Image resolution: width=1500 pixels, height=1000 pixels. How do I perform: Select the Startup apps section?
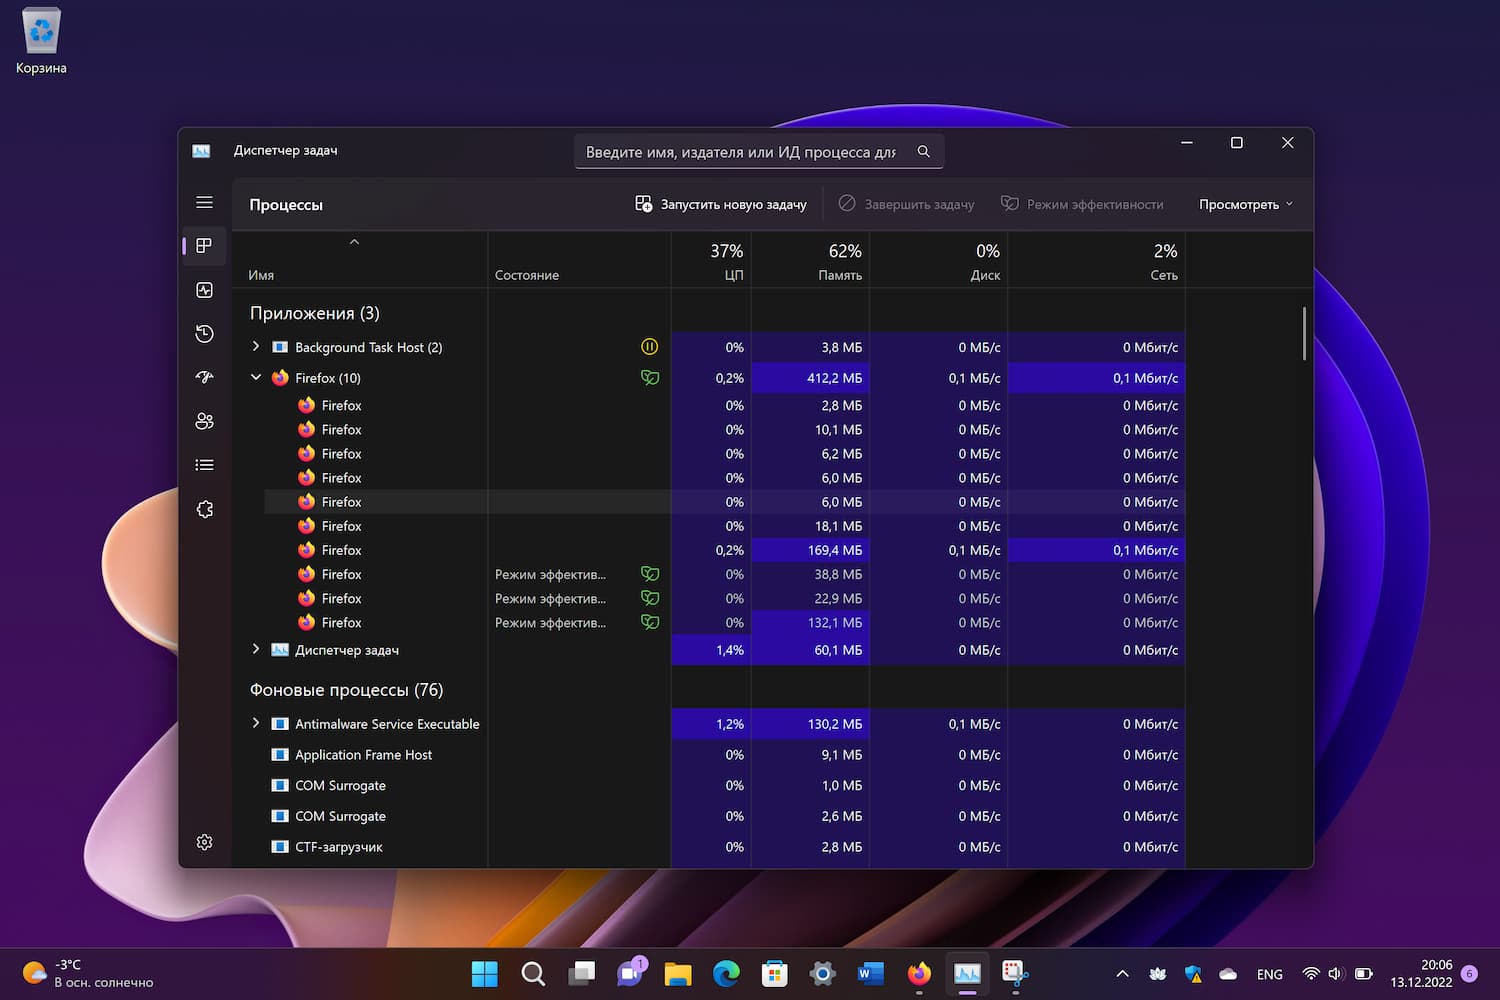(x=204, y=377)
